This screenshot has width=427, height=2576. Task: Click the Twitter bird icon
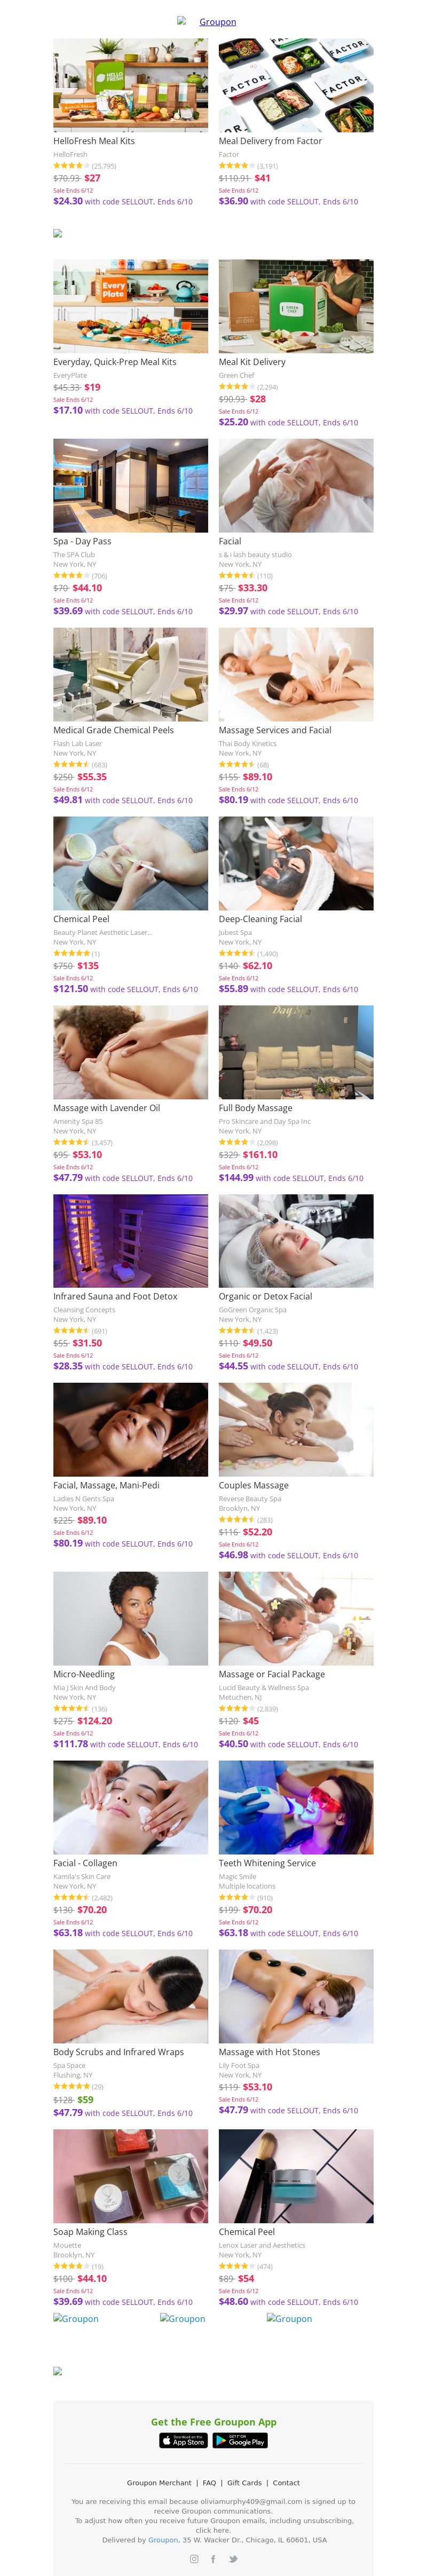click(x=233, y=2558)
